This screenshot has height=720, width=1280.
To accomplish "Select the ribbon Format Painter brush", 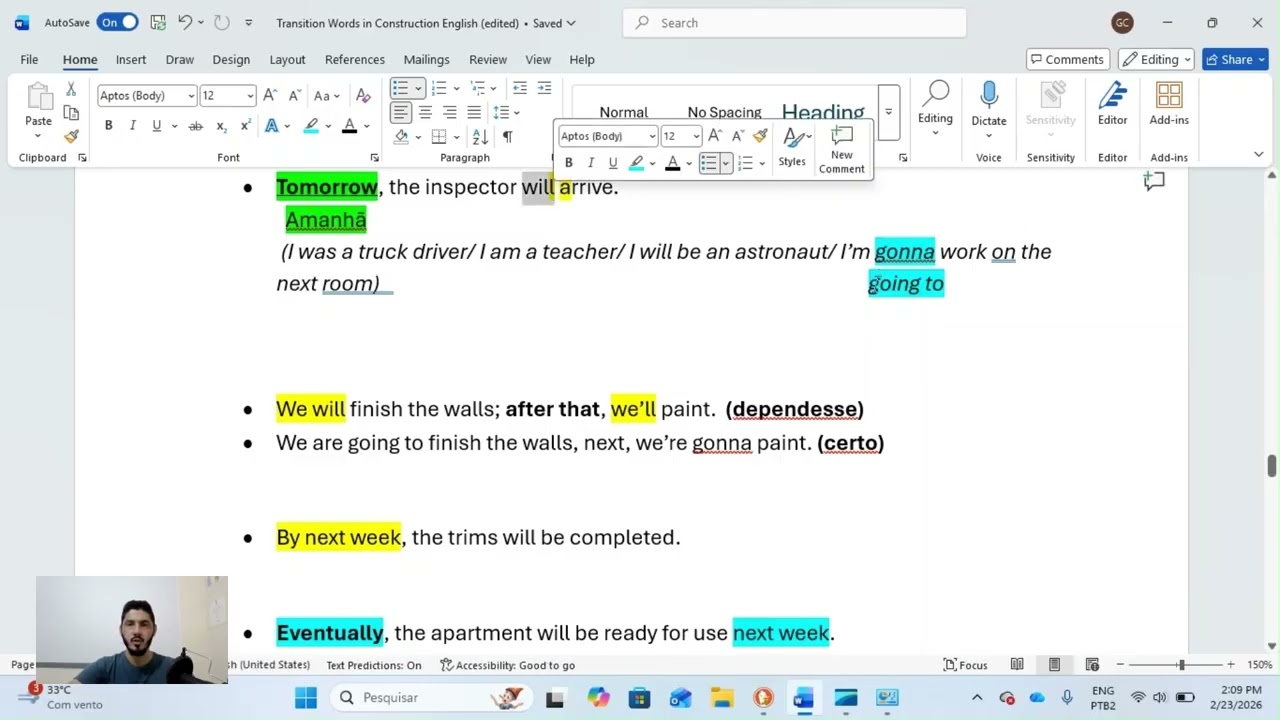I will [71, 136].
